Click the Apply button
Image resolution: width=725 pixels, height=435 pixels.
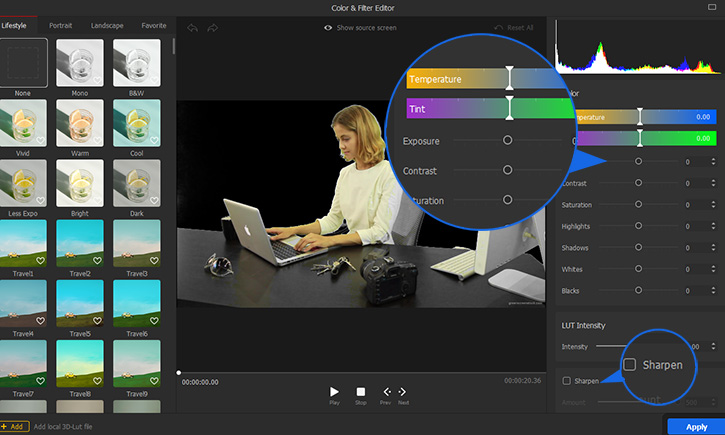coord(696,426)
